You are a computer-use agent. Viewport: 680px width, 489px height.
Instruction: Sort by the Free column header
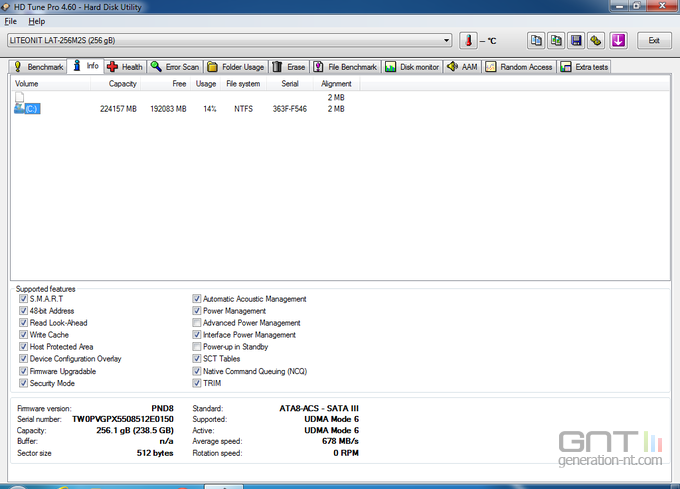166,84
